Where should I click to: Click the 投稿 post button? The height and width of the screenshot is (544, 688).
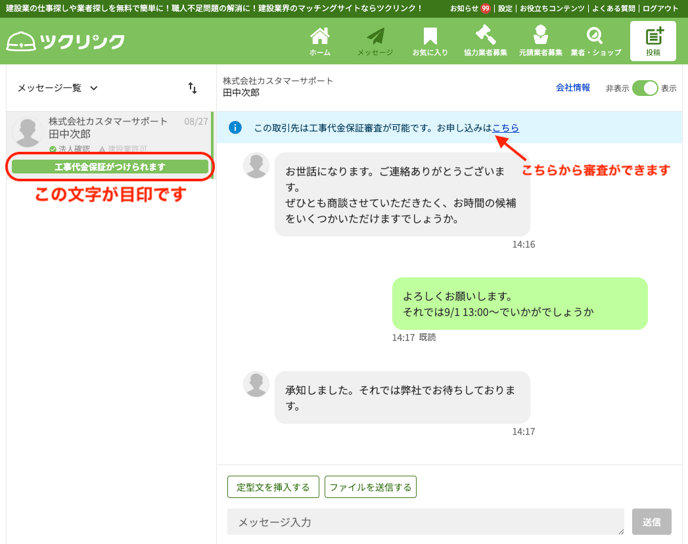(x=653, y=41)
